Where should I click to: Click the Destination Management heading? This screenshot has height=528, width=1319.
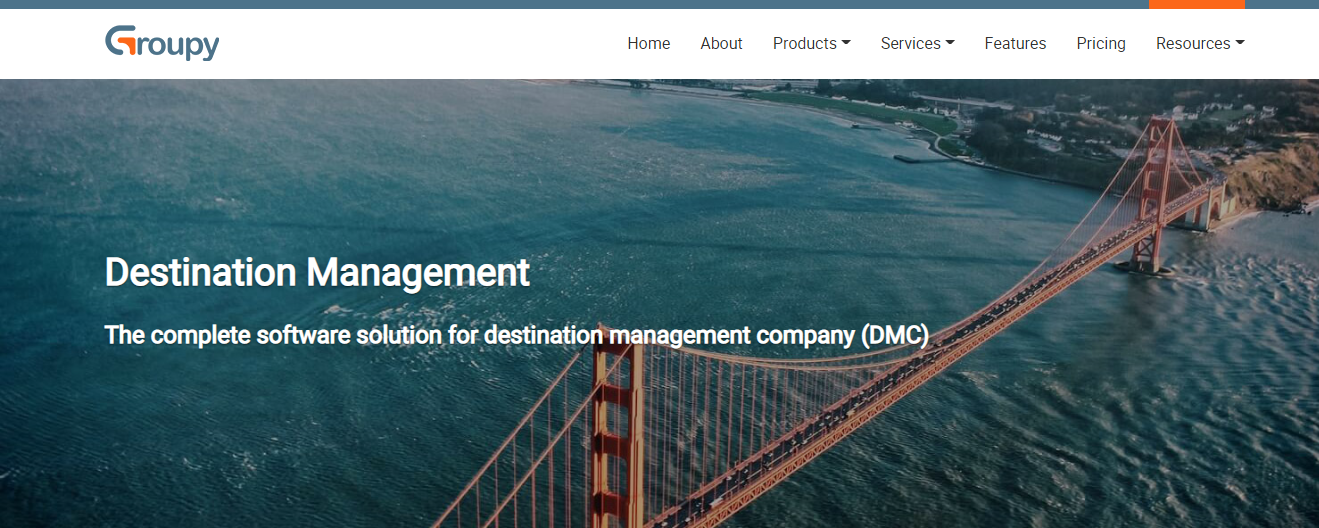317,272
